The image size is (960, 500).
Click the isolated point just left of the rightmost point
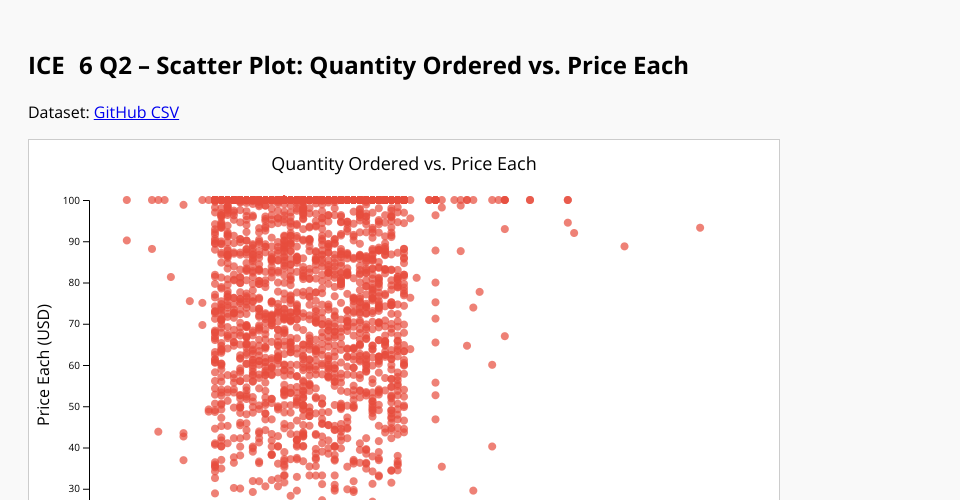pyautogui.click(x=624, y=246)
